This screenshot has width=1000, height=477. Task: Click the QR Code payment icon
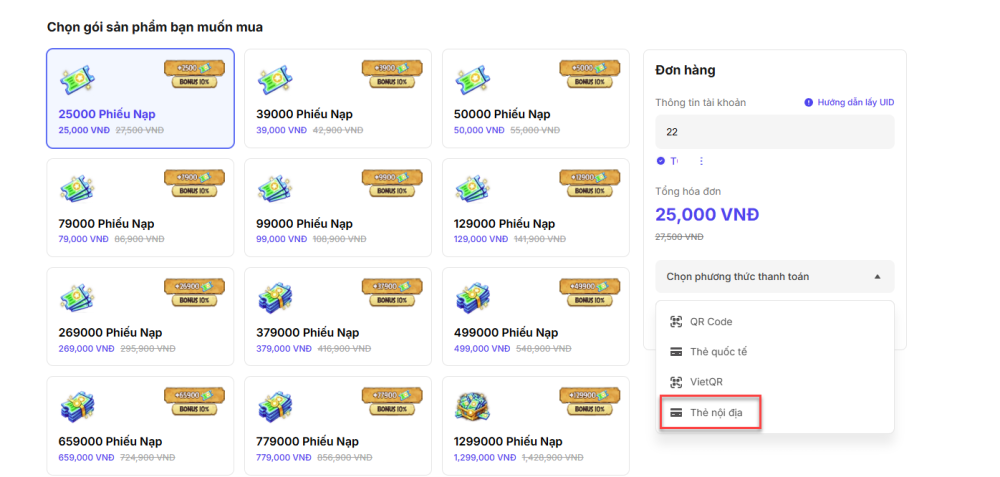[676, 321]
